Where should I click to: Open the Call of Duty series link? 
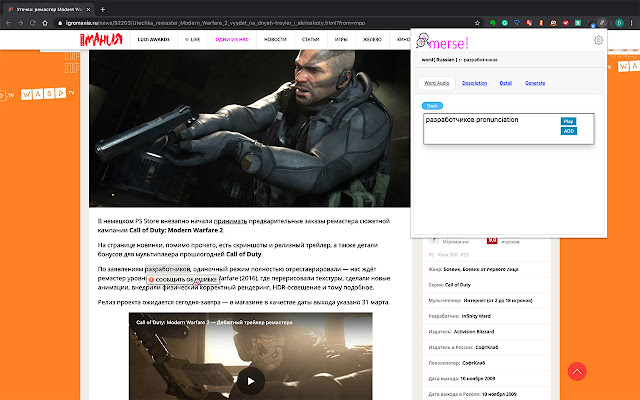pos(459,285)
